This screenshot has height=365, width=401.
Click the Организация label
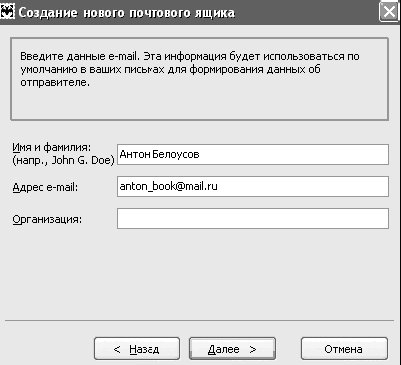[47, 220]
